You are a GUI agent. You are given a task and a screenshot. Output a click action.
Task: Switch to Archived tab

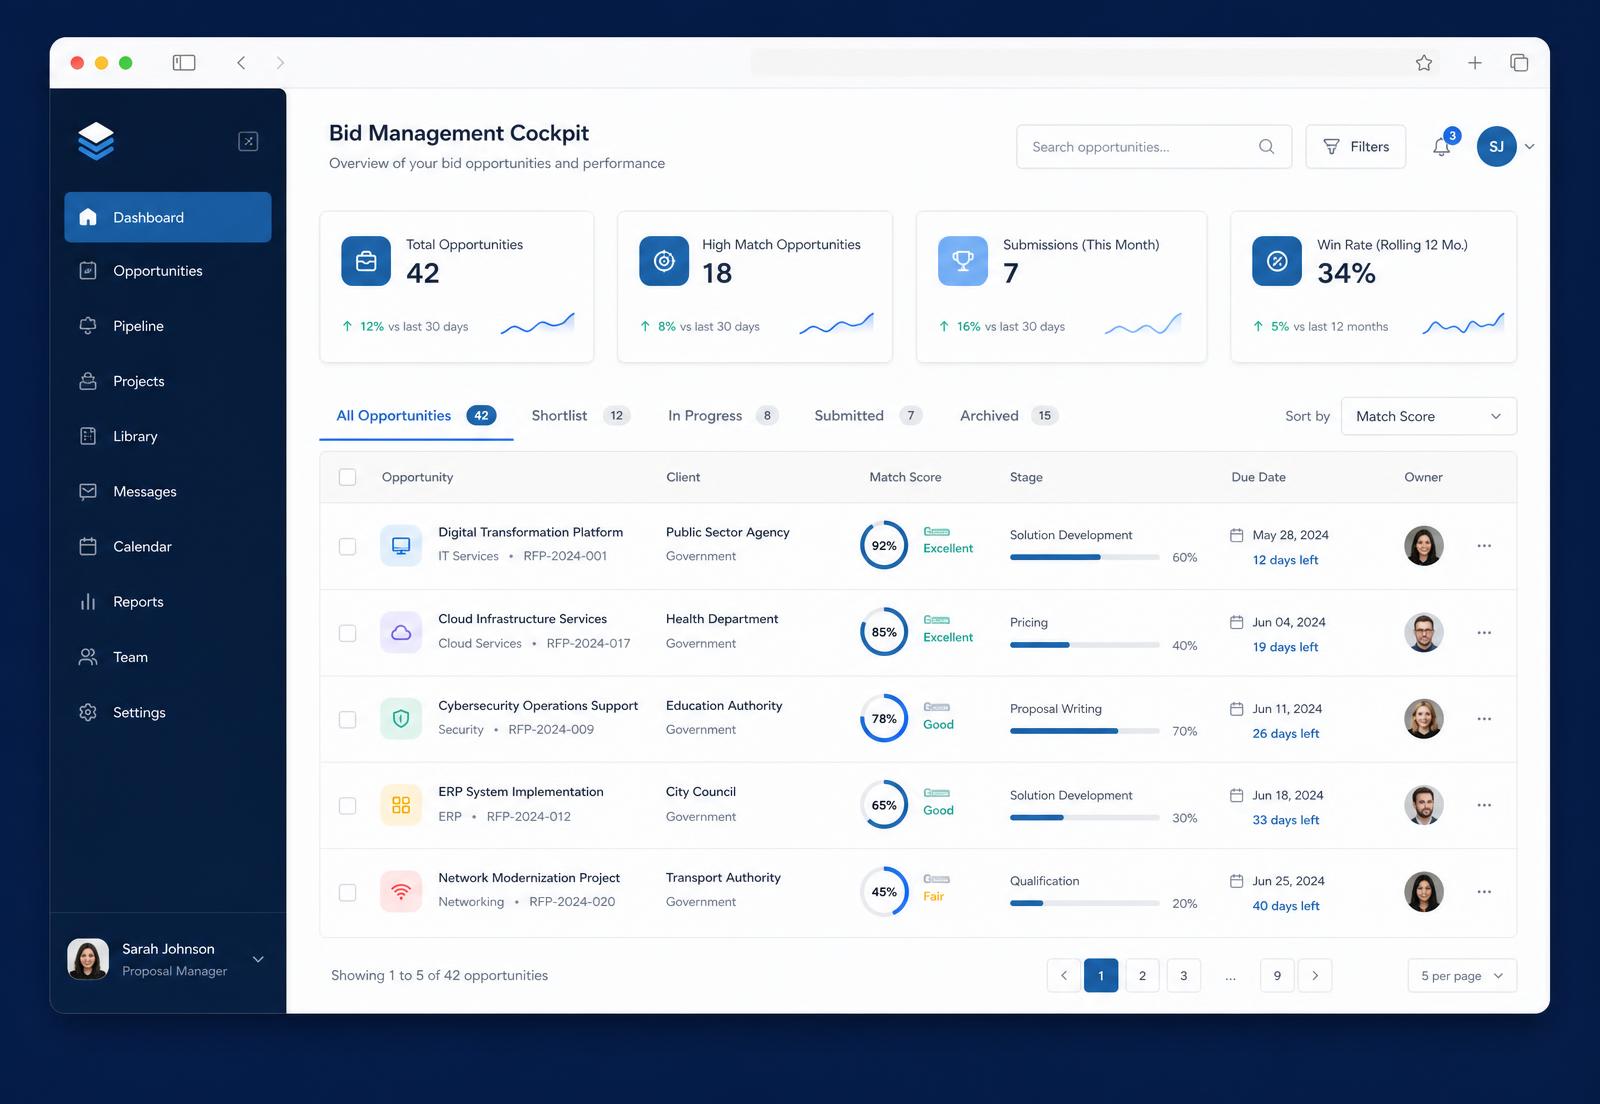click(1009, 416)
